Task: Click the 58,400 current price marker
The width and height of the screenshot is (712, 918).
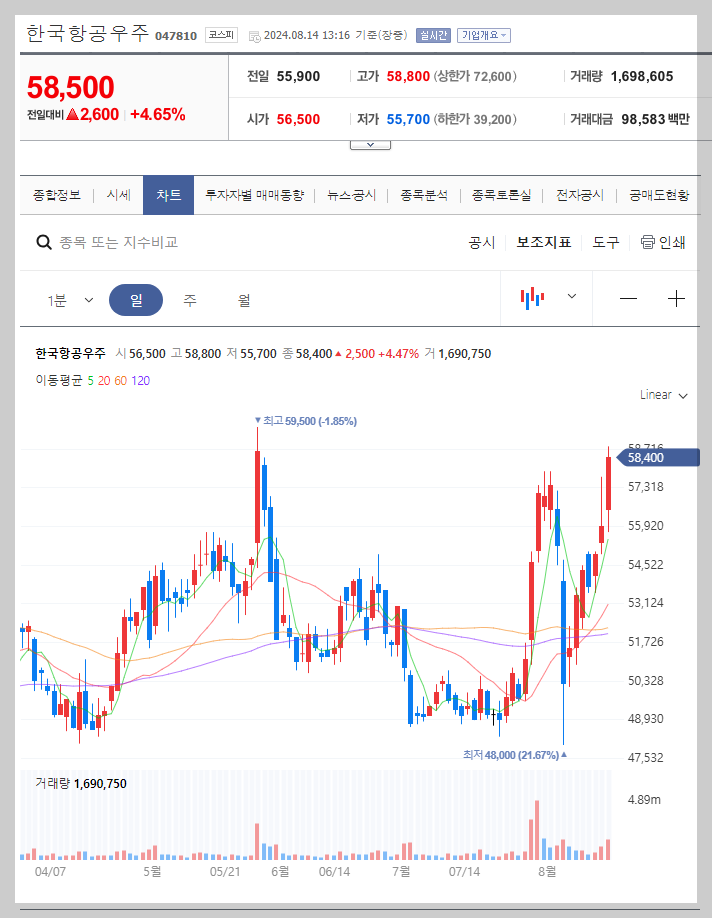Action: click(659, 458)
